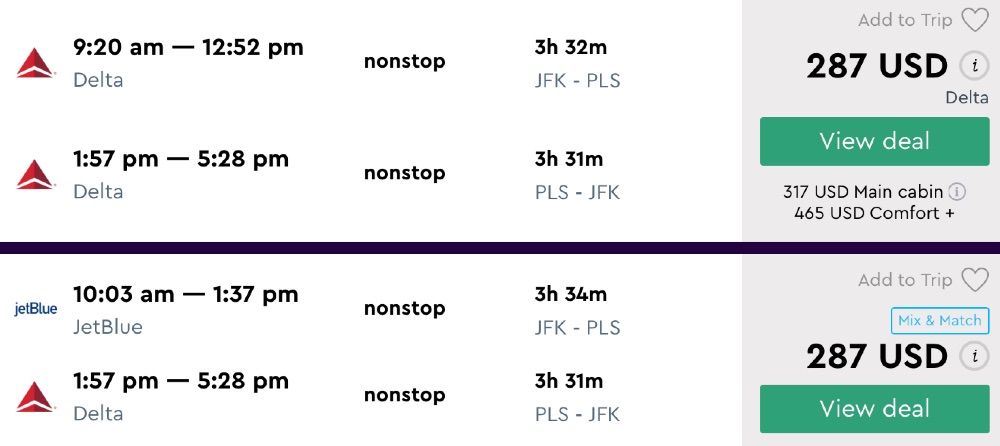
Task: Click the JetBlue airline logo
Action: point(35,309)
